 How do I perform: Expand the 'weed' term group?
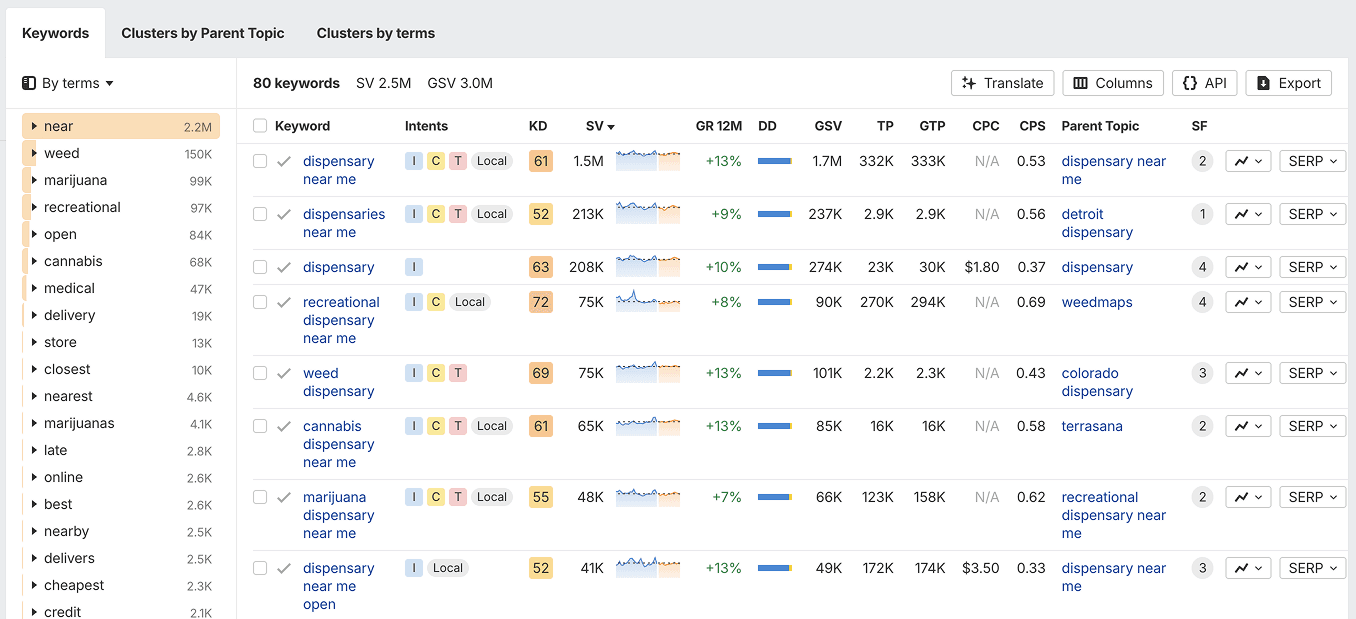click(34, 154)
